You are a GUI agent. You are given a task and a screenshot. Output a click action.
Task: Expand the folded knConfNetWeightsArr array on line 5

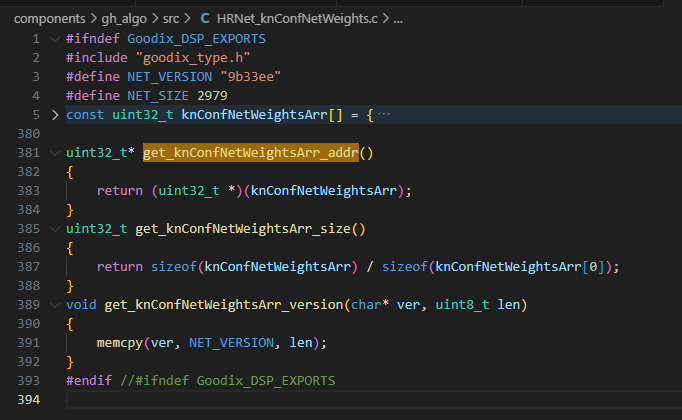pyautogui.click(x=55, y=115)
